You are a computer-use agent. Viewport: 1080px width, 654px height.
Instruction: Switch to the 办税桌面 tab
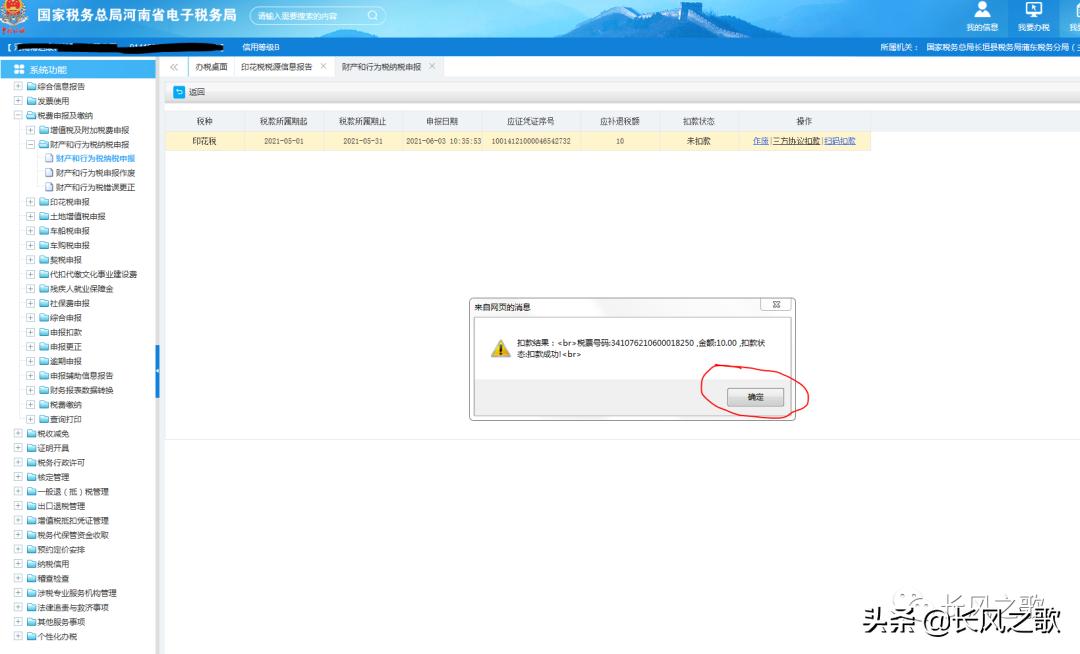click(211, 67)
